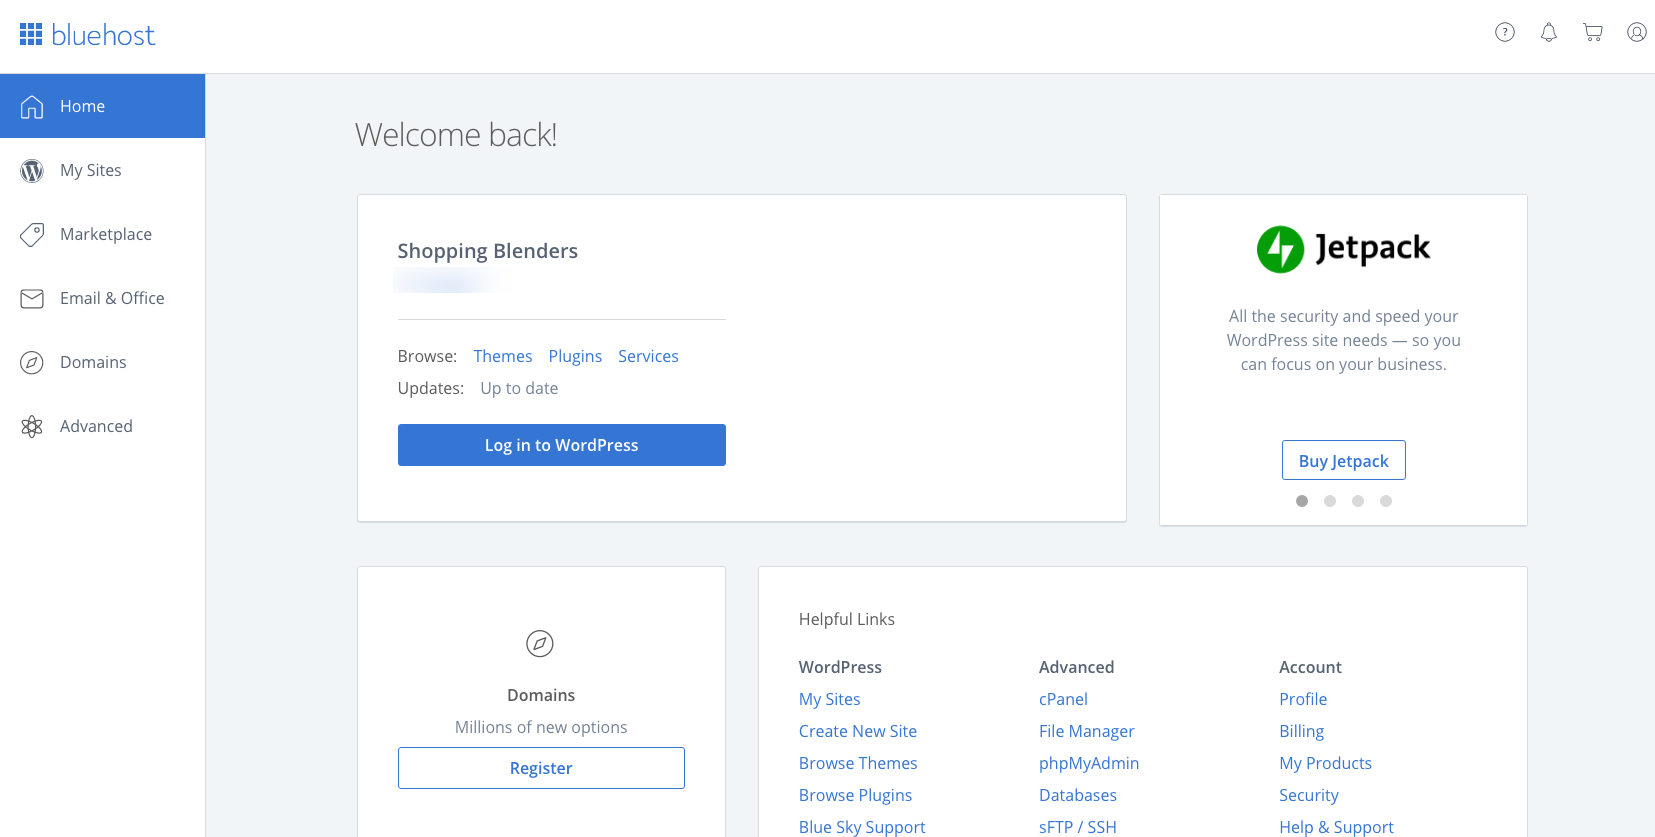Click the atom icon beside Advanced
The width and height of the screenshot is (1655, 837).
[32, 427]
